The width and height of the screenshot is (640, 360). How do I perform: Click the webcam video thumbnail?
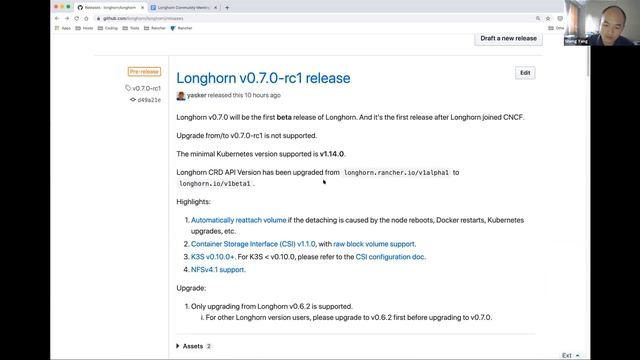(602, 22)
